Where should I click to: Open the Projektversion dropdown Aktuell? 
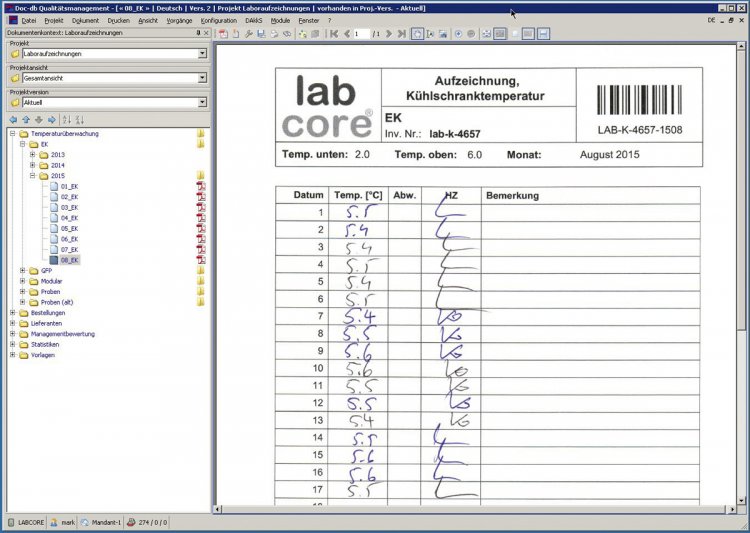tap(202, 102)
